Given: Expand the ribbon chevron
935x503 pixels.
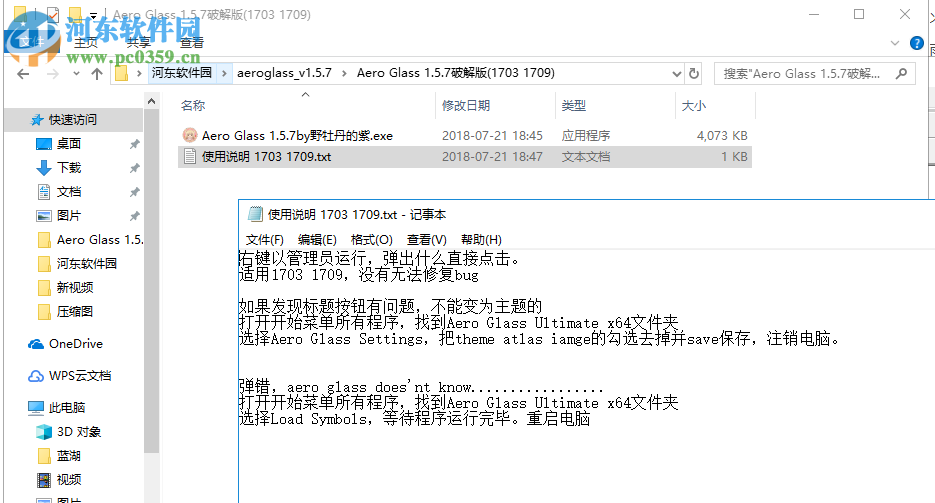Looking at the screenshot, I should point(894,43).
